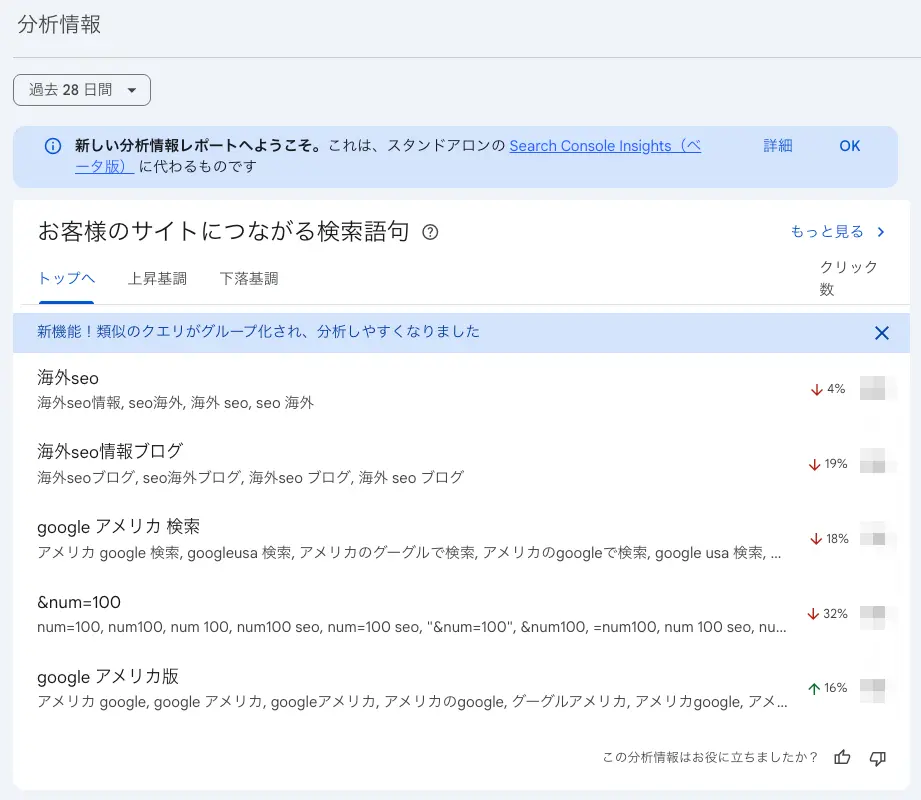Viewport: 921px width, 800px height.
Task: Click the 詳細 link in banner
Action: pos(778,146)
